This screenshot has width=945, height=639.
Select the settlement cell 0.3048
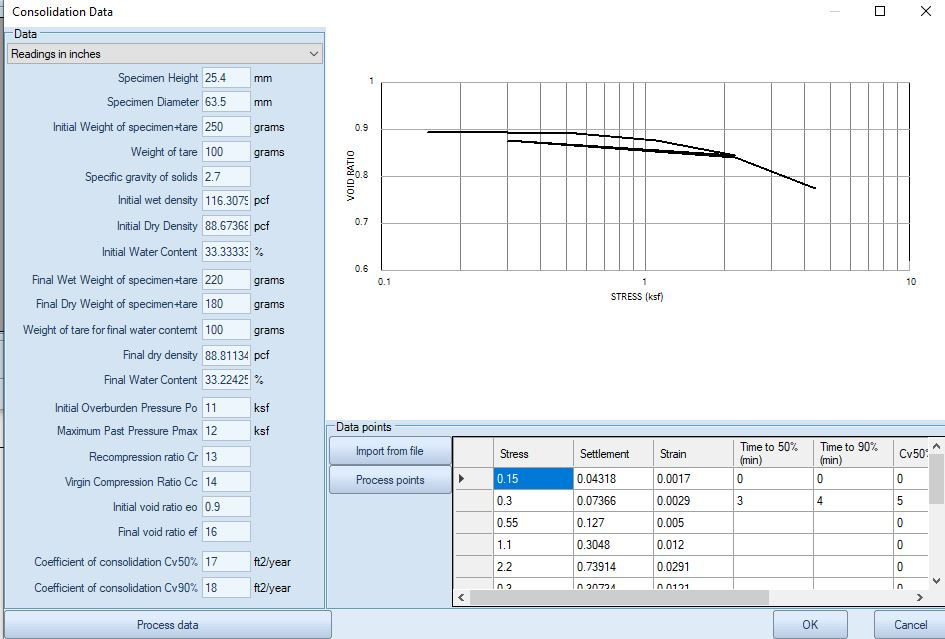point(613,544)
